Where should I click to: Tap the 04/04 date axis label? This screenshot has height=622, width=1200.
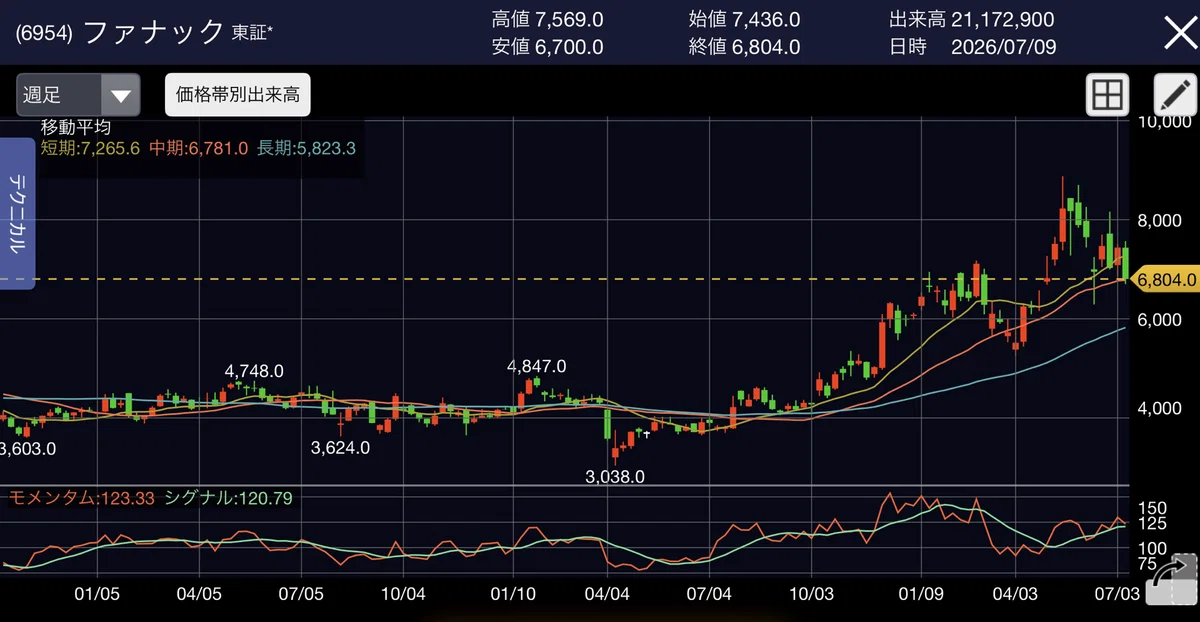(x=607, y=593)
